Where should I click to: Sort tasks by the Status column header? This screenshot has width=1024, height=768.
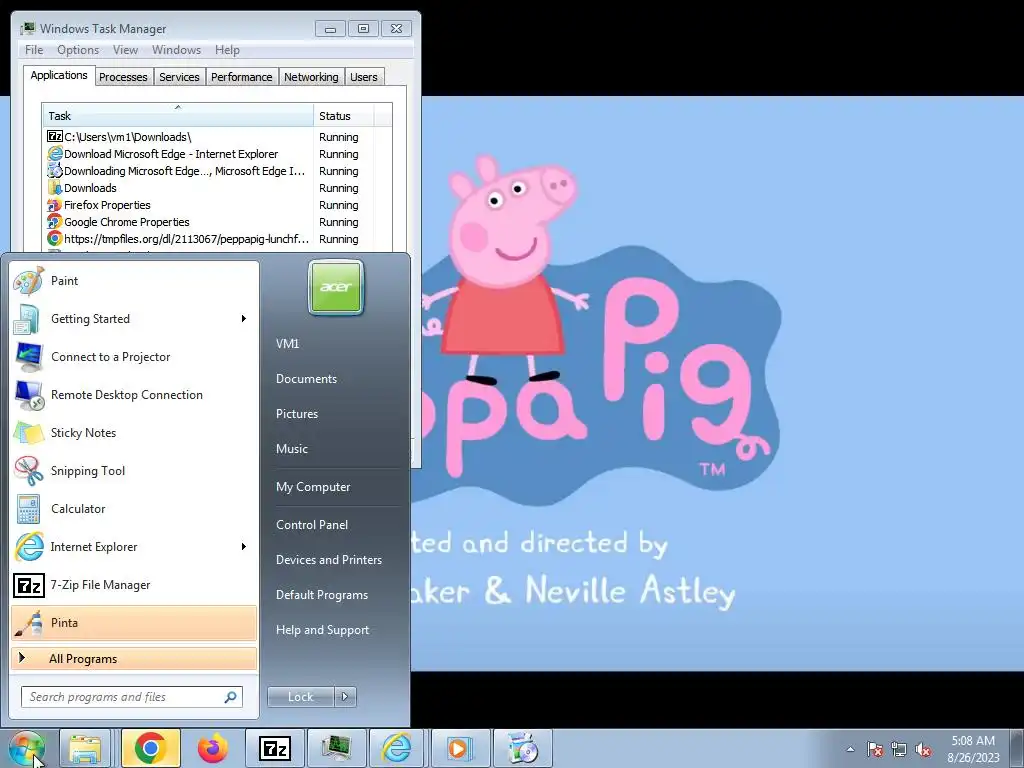[344, 116]
